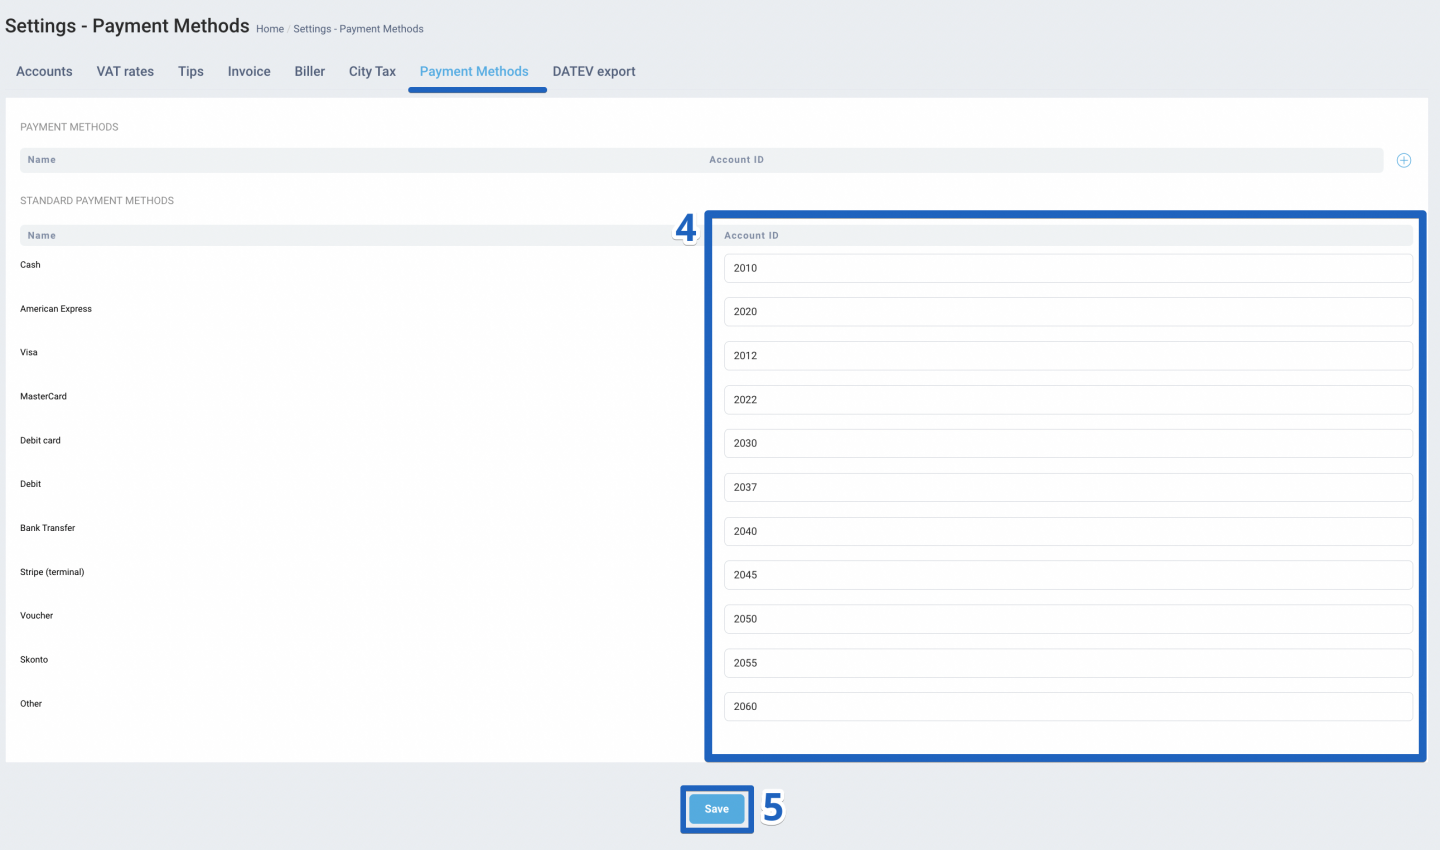The height and width of the screenshot is (850, 1440).
Task: Save the payment method settings
Action: (717, 809)
